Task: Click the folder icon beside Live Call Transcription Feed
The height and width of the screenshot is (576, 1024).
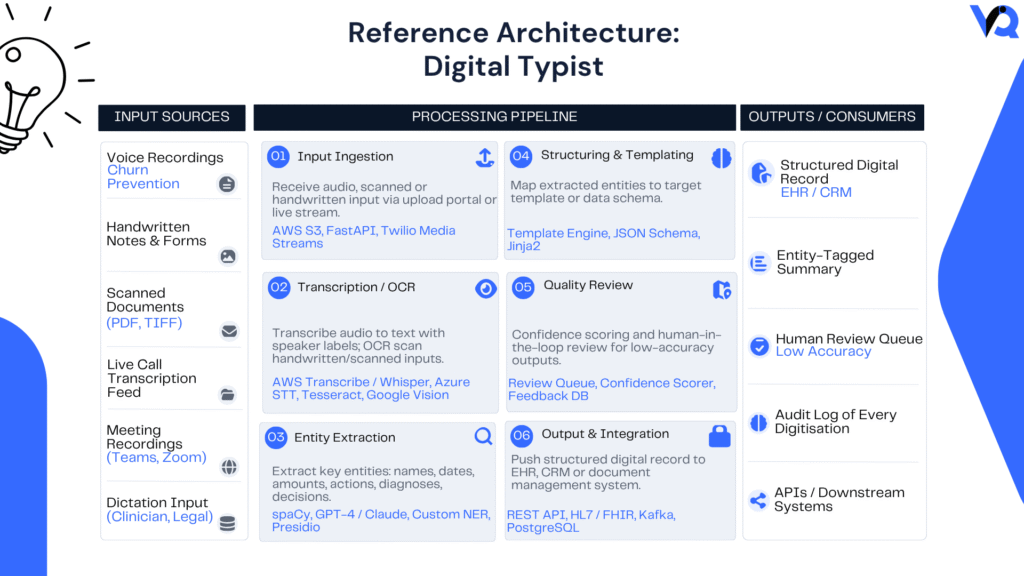Action: click(227, 394)
